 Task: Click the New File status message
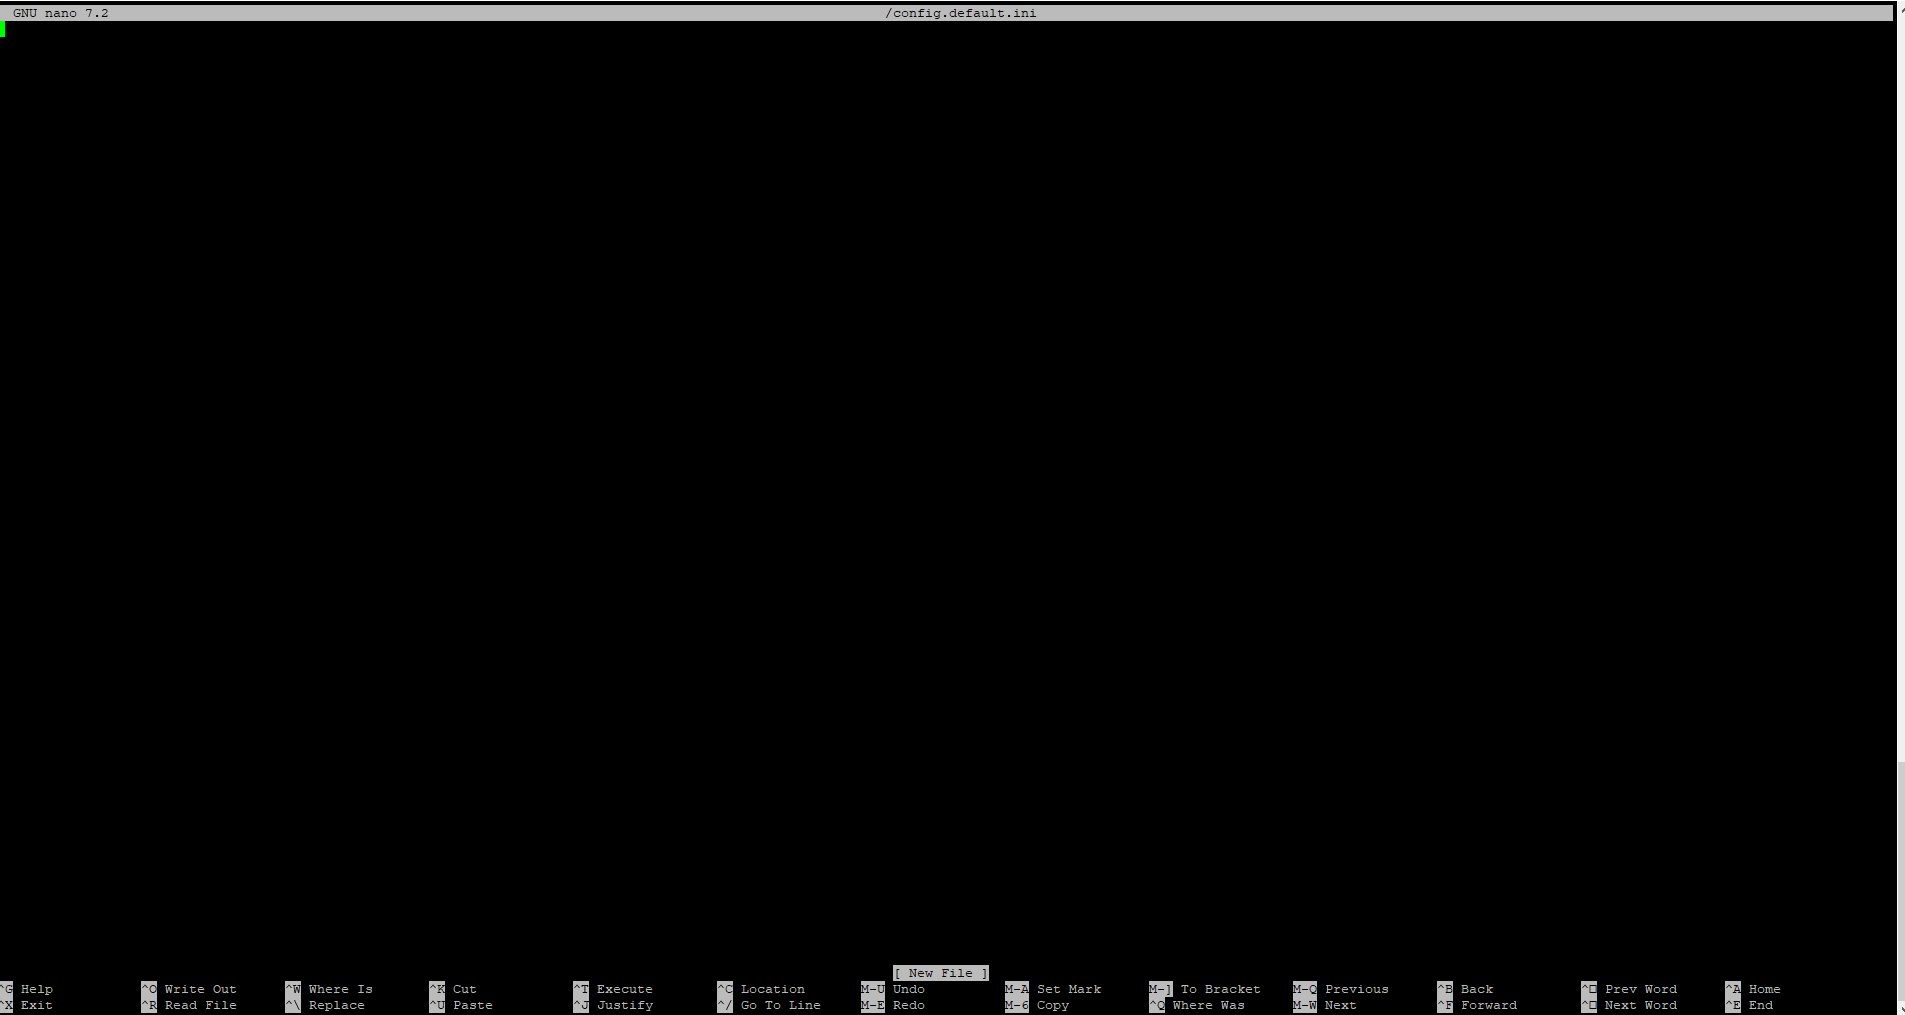pos(940,973)
